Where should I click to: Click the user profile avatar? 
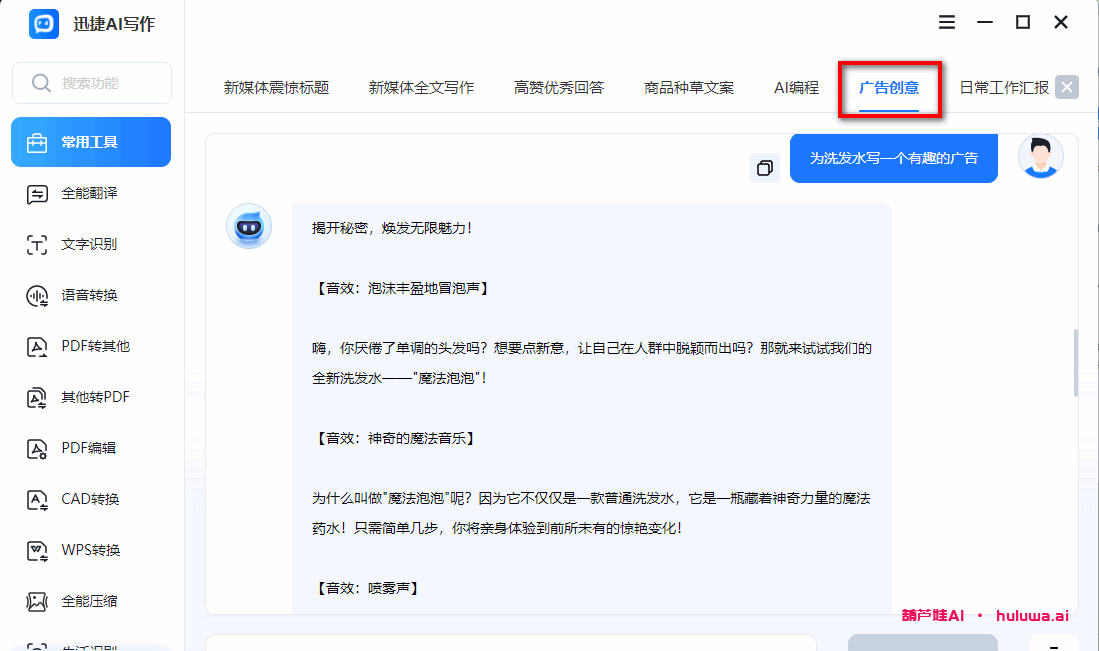(1041, 156)
